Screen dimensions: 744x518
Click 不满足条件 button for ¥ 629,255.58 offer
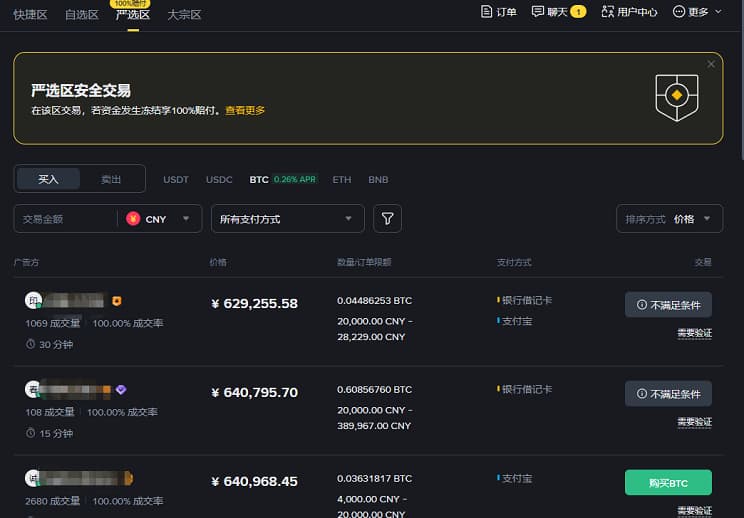pyautogui.click(x=668, y=305)
